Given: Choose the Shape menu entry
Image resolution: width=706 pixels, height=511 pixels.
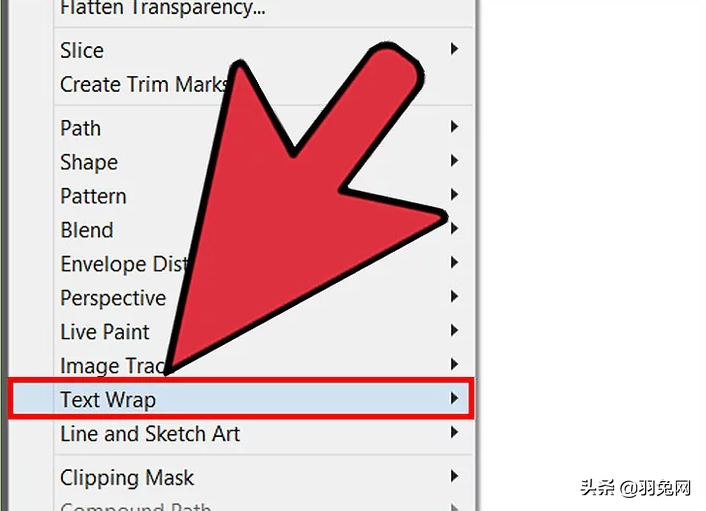Looking at the screenshot, I should click(x=263, y=162).
